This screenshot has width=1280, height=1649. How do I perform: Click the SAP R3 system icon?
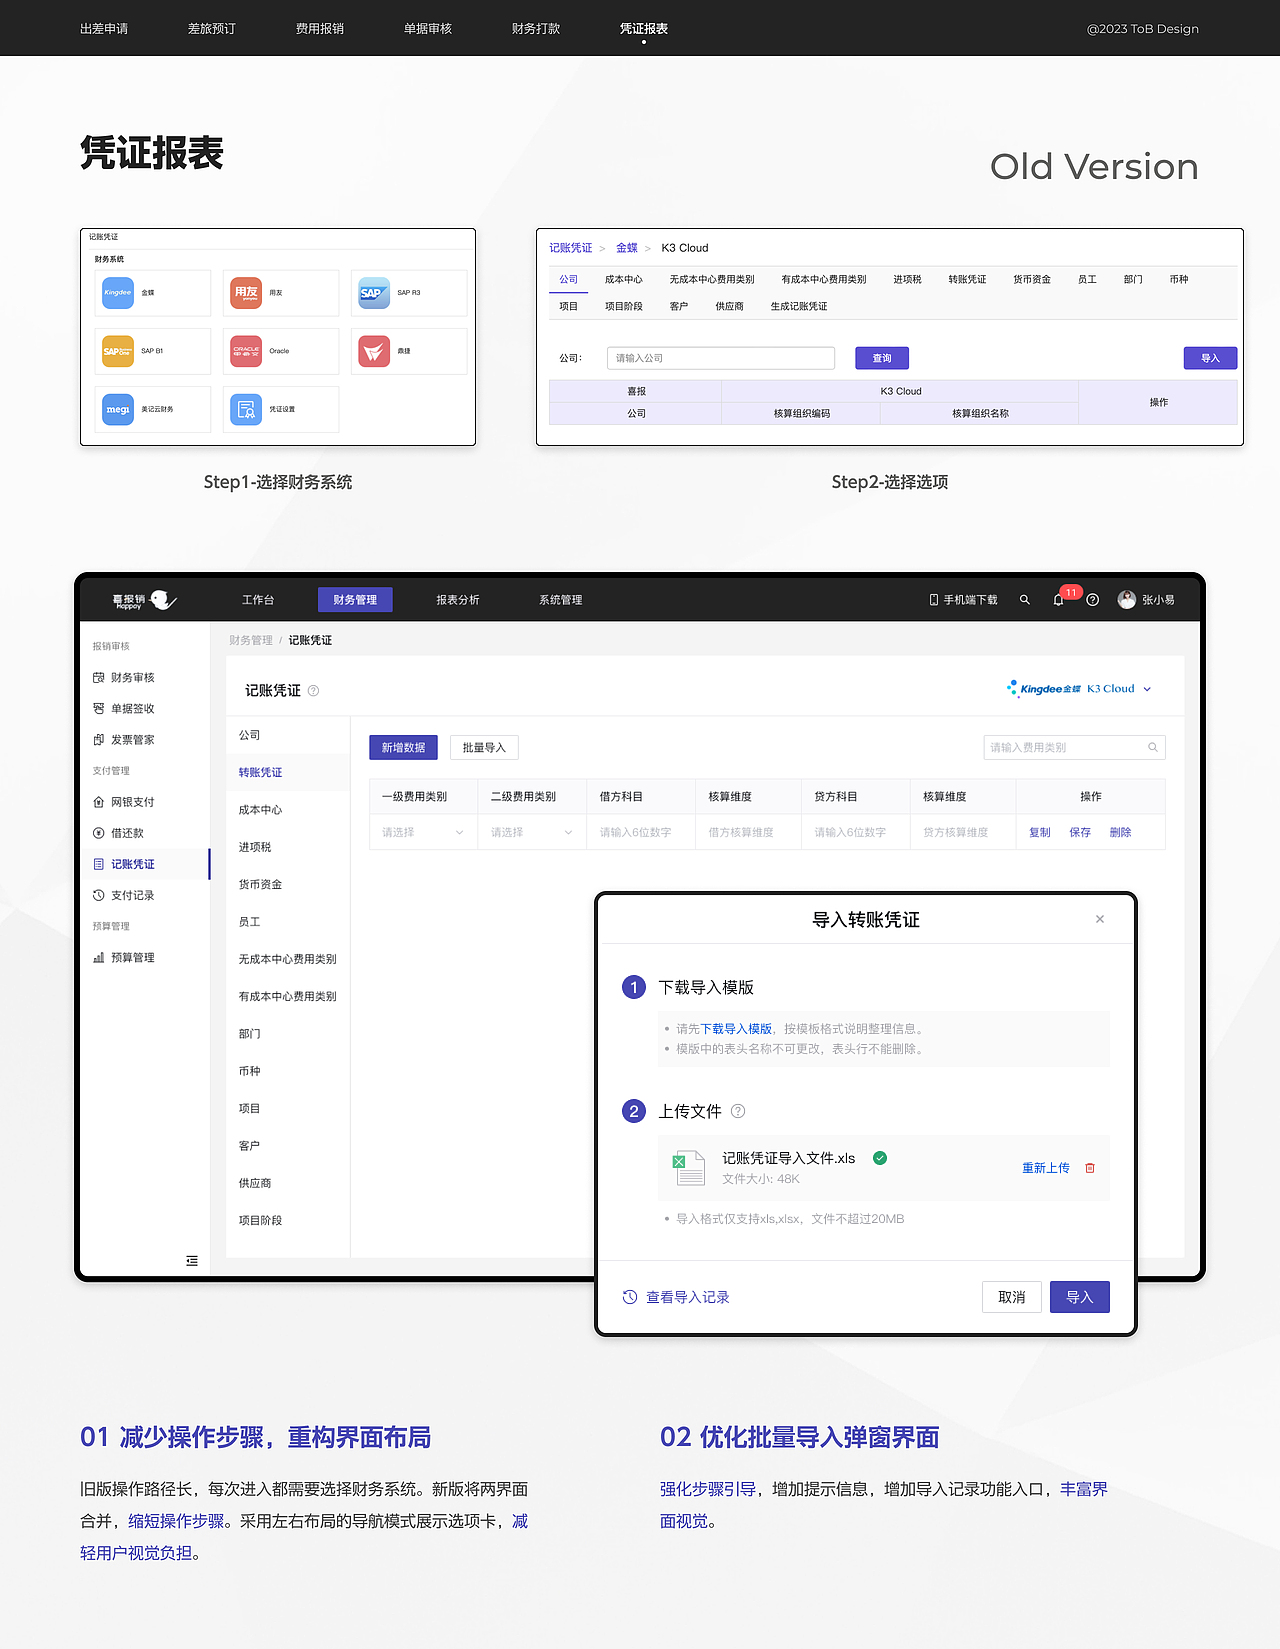[x=374, y=293]
